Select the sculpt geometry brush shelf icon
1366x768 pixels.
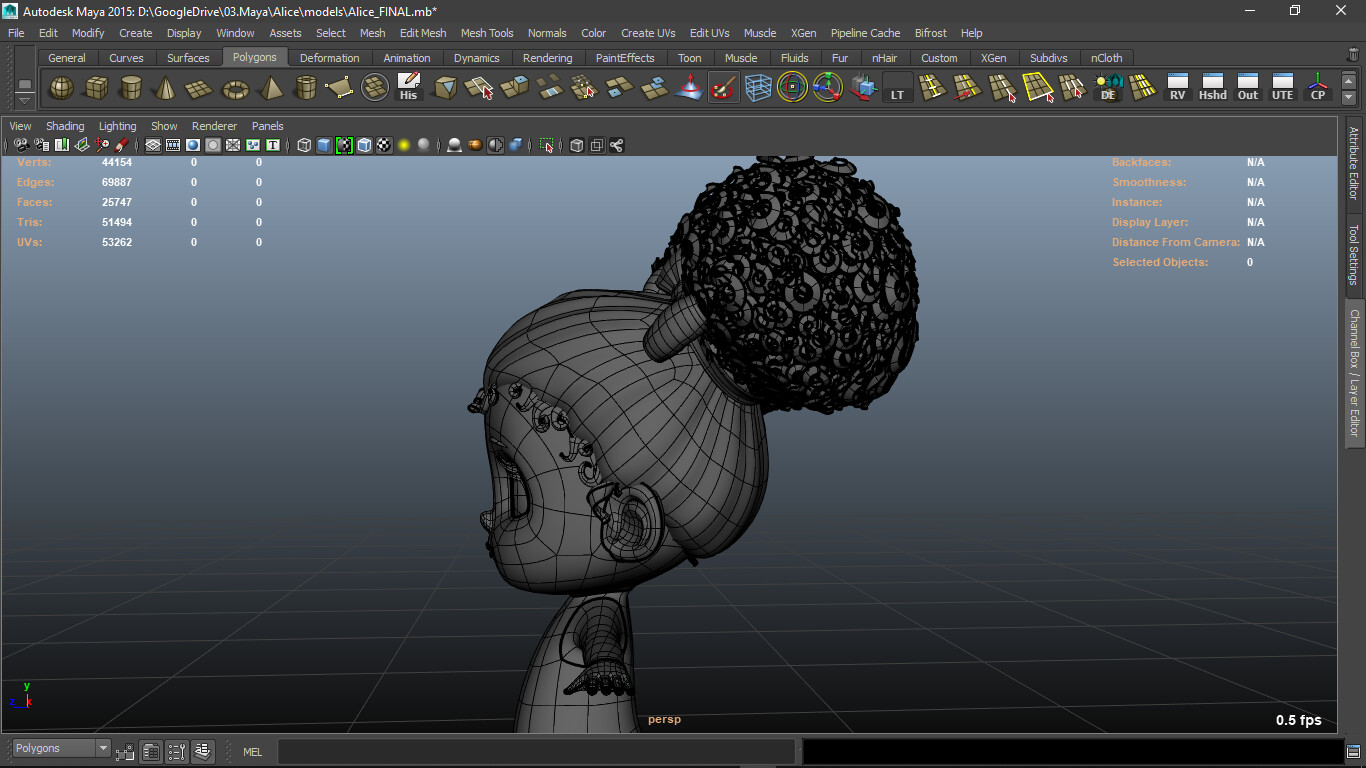pos(723,89)
